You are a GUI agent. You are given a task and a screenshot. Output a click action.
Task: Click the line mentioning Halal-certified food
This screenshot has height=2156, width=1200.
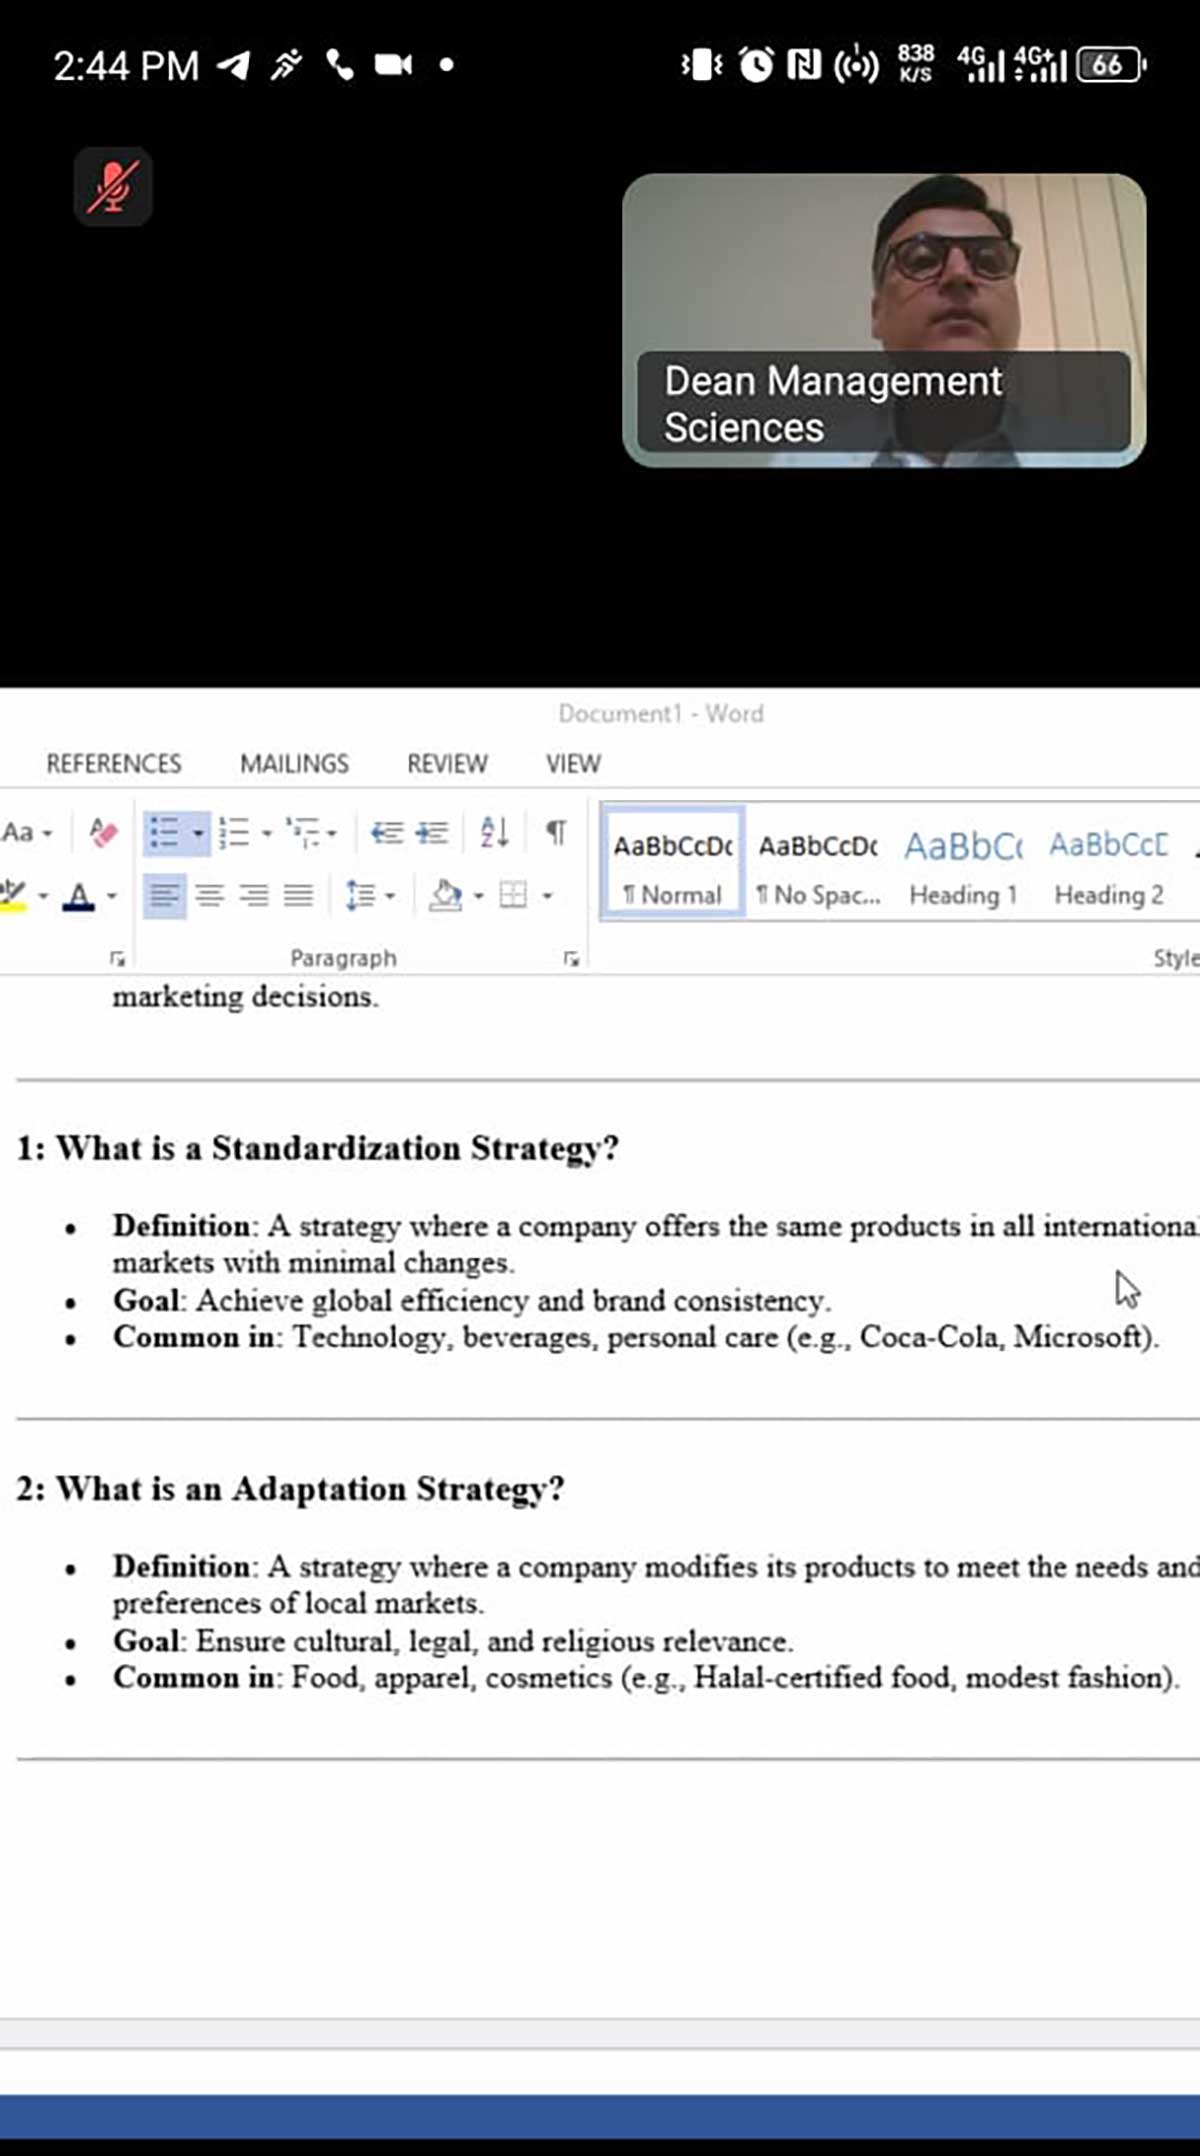(646, 1678)
